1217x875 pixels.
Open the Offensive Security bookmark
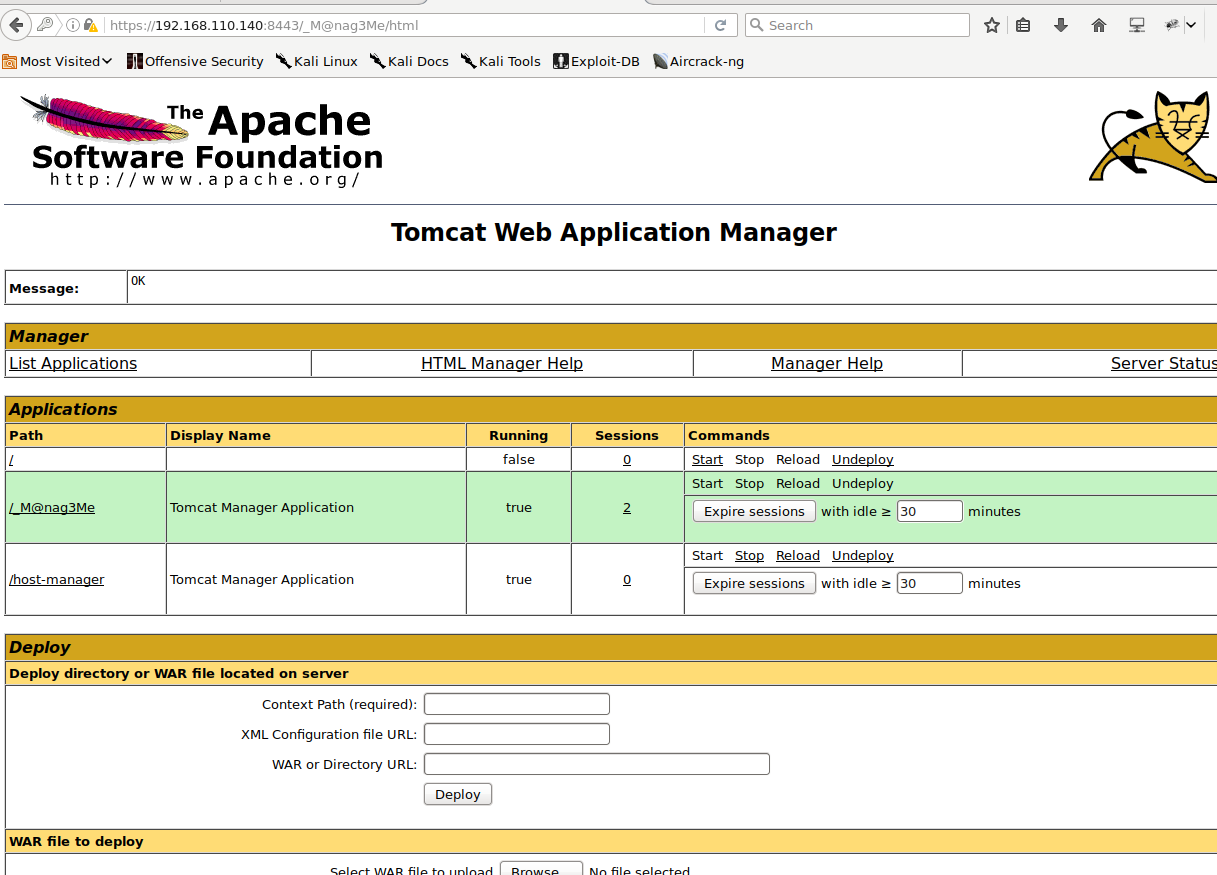click(x=195, y=61)
